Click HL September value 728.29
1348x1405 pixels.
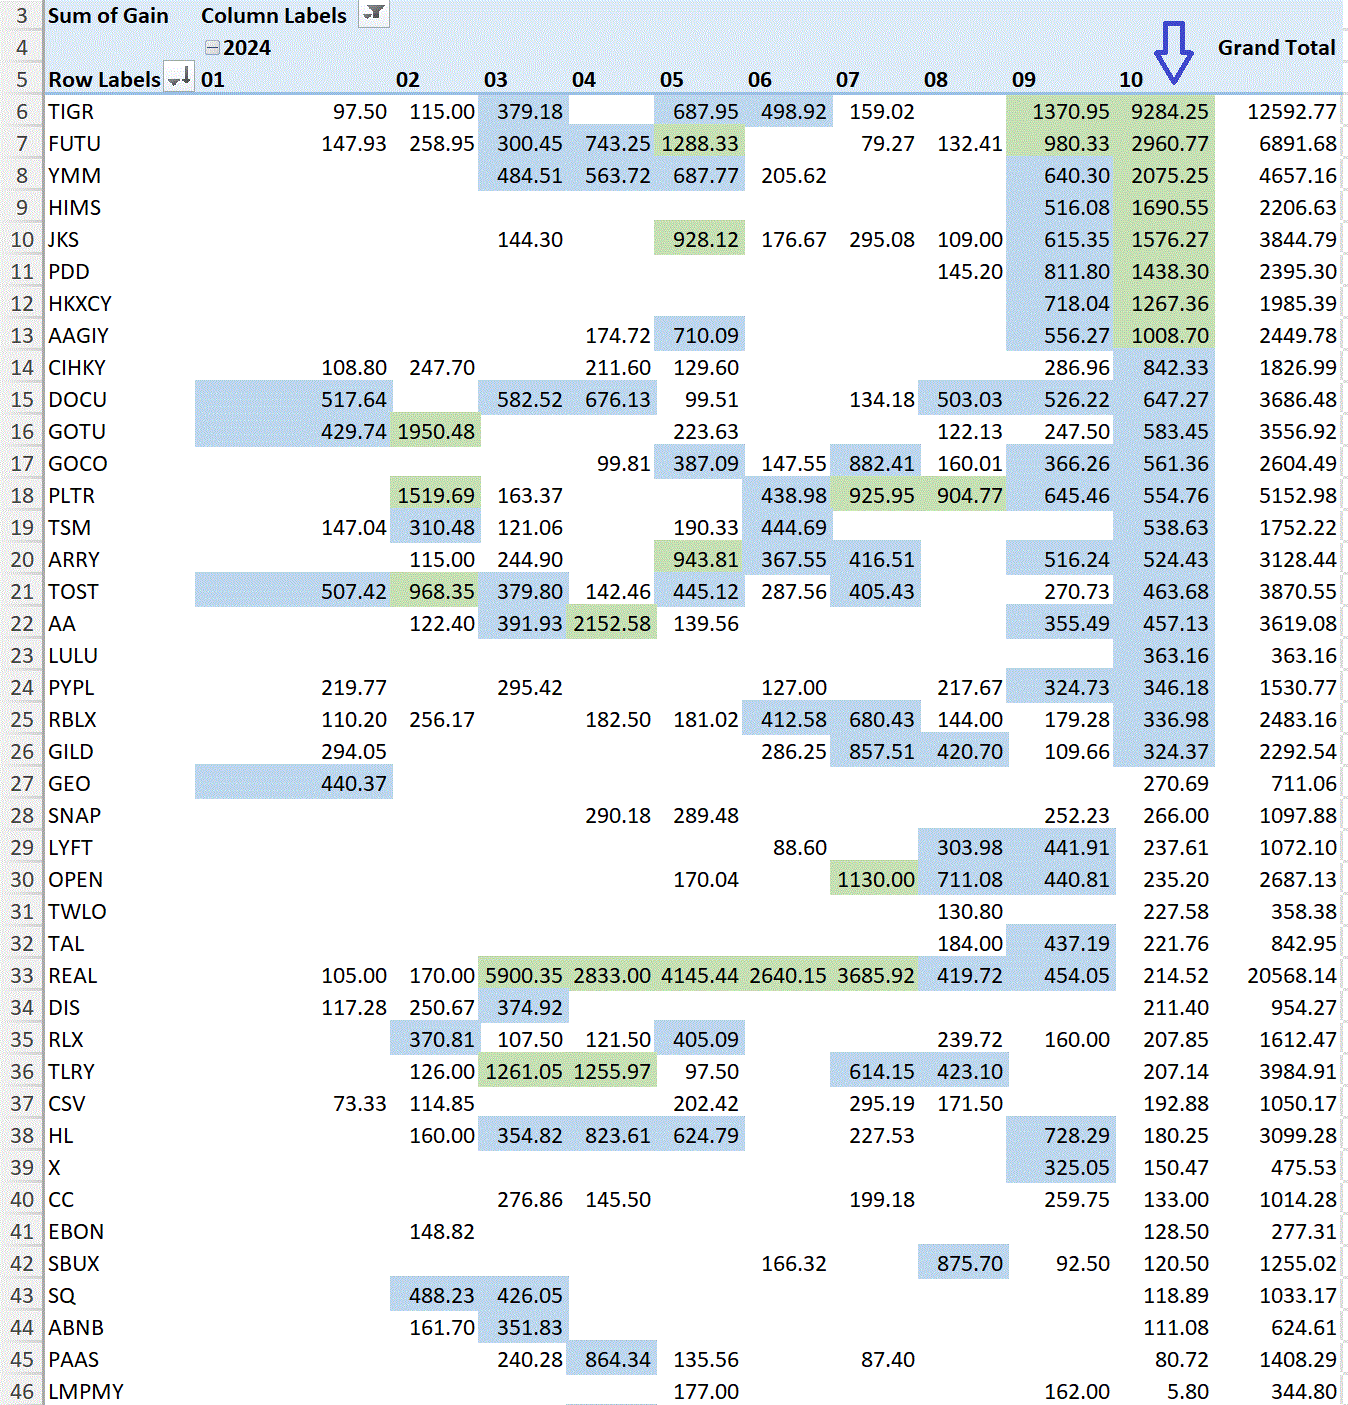coord(1077,1136)
